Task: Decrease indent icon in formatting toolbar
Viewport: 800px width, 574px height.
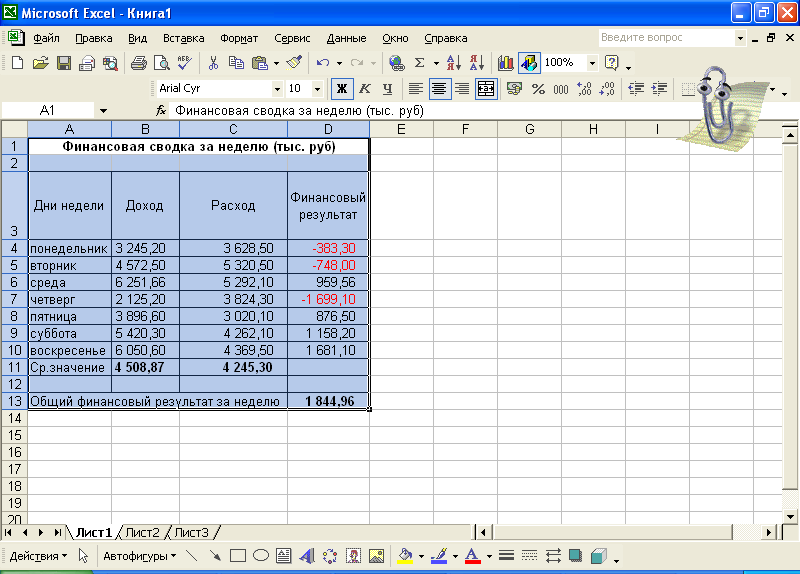Action: [x=636, y=89]
